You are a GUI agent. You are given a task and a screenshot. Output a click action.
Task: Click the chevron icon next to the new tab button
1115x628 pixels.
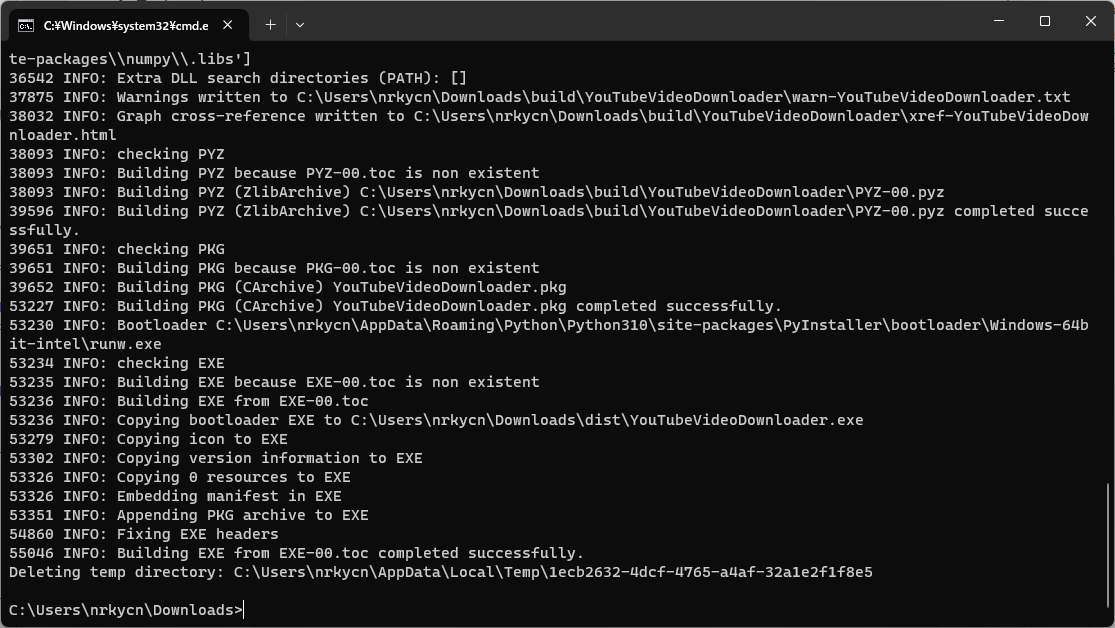click(x=299, y=24)
